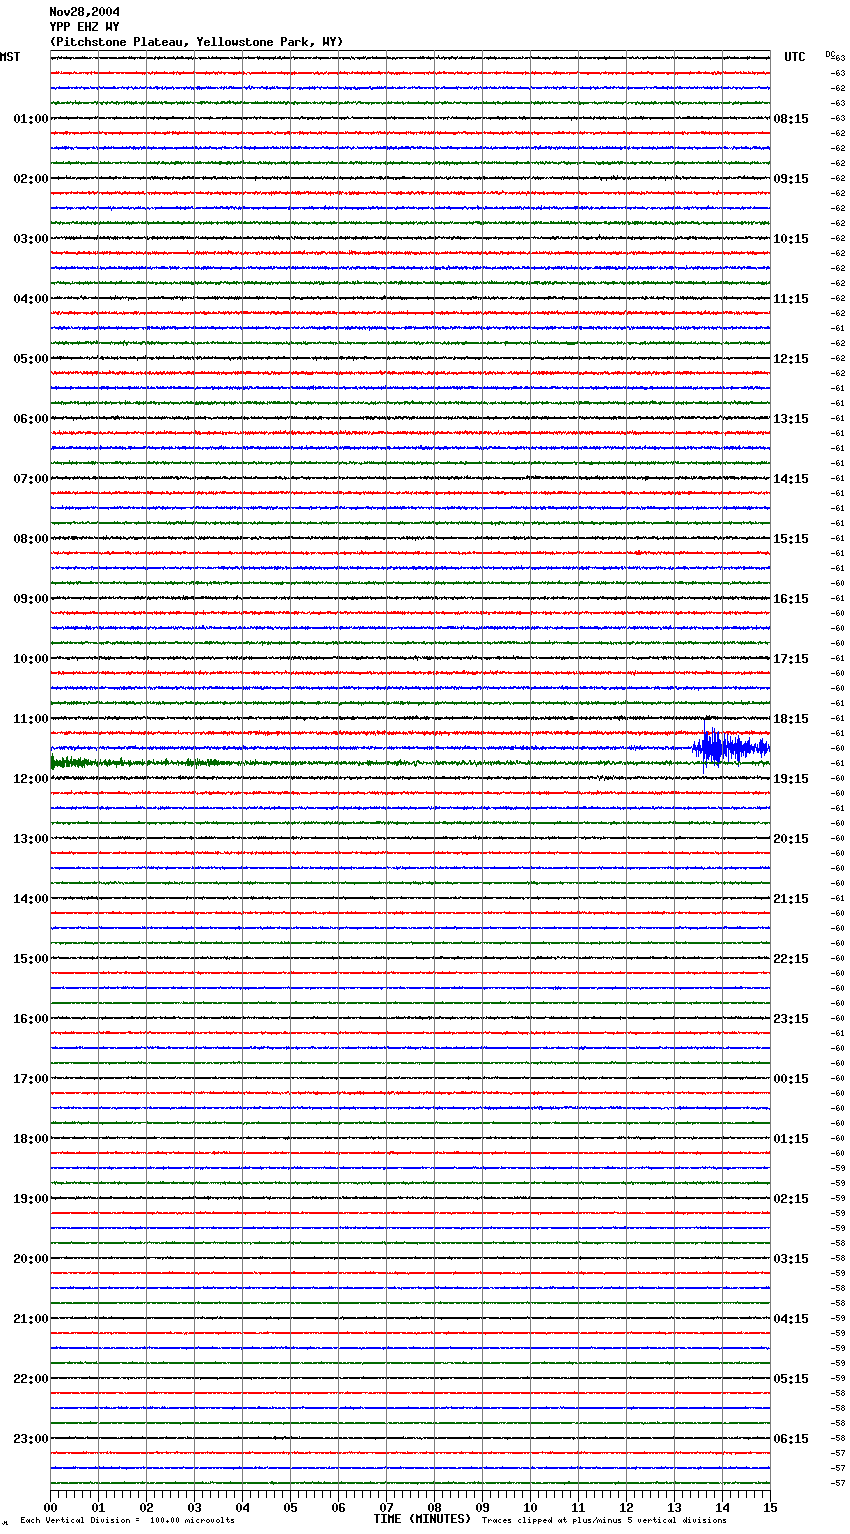850x1534 pixels.
Task: Click the 19:15 UTC time label
Action: click(x=791, y=779)
